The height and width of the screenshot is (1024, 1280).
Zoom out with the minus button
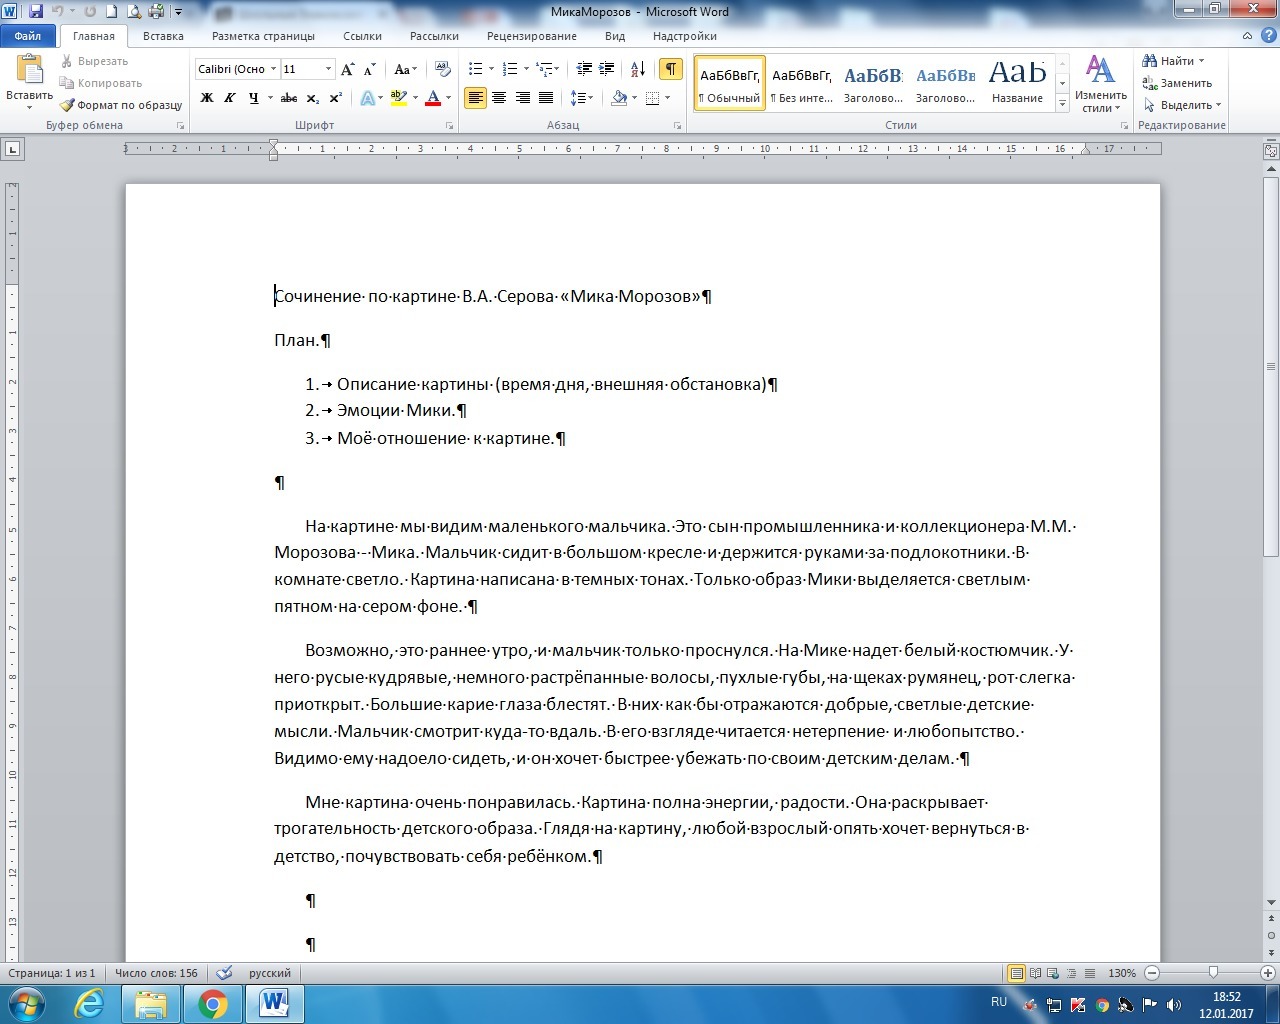(1152, 973)
